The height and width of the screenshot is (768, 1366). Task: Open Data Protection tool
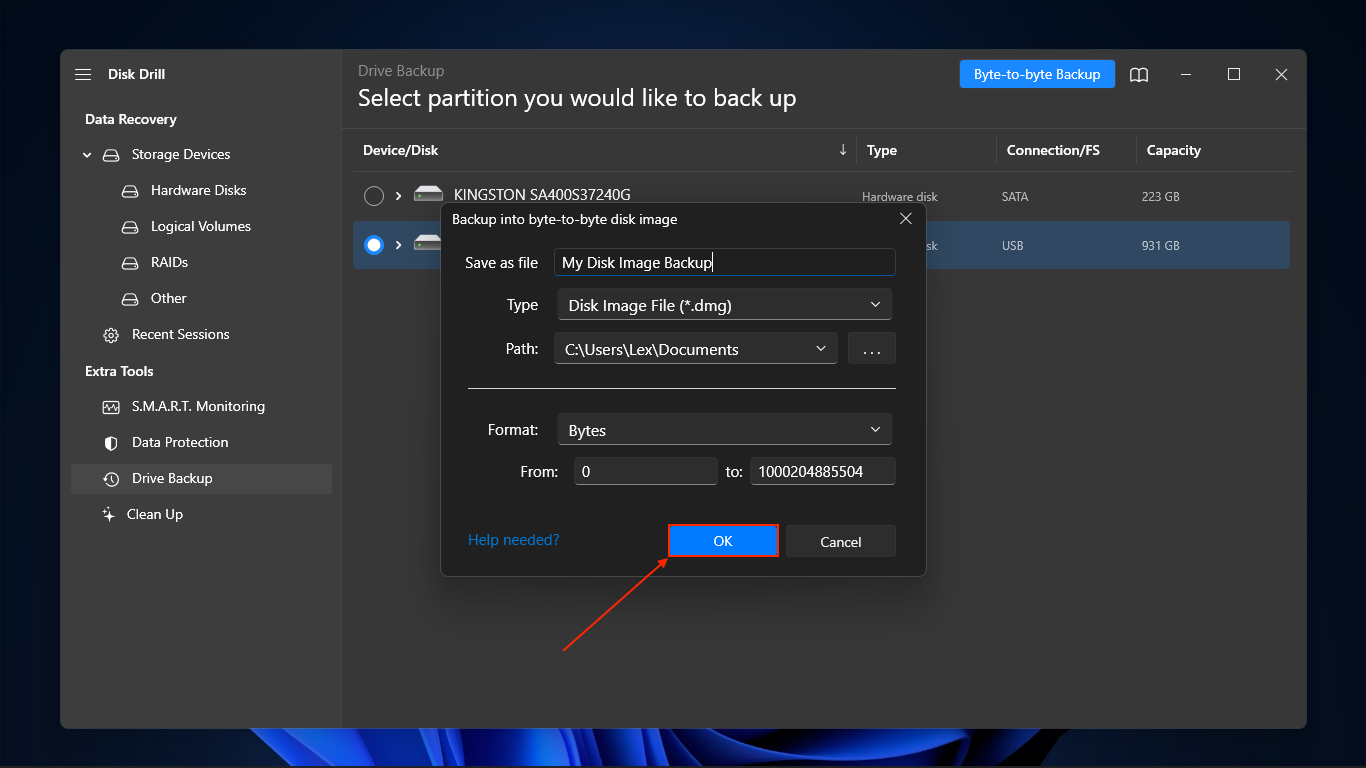(x=180, y=442)
